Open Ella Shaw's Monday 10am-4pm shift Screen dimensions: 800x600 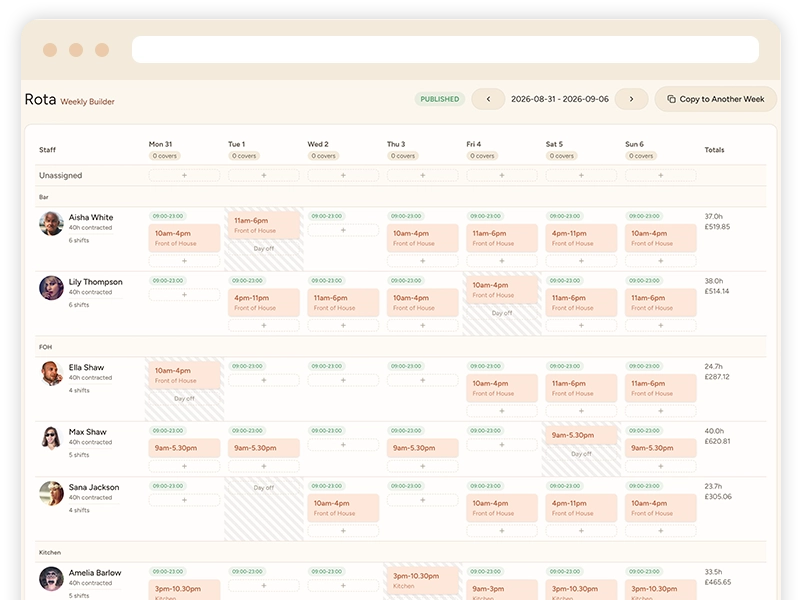coord(184,375)
